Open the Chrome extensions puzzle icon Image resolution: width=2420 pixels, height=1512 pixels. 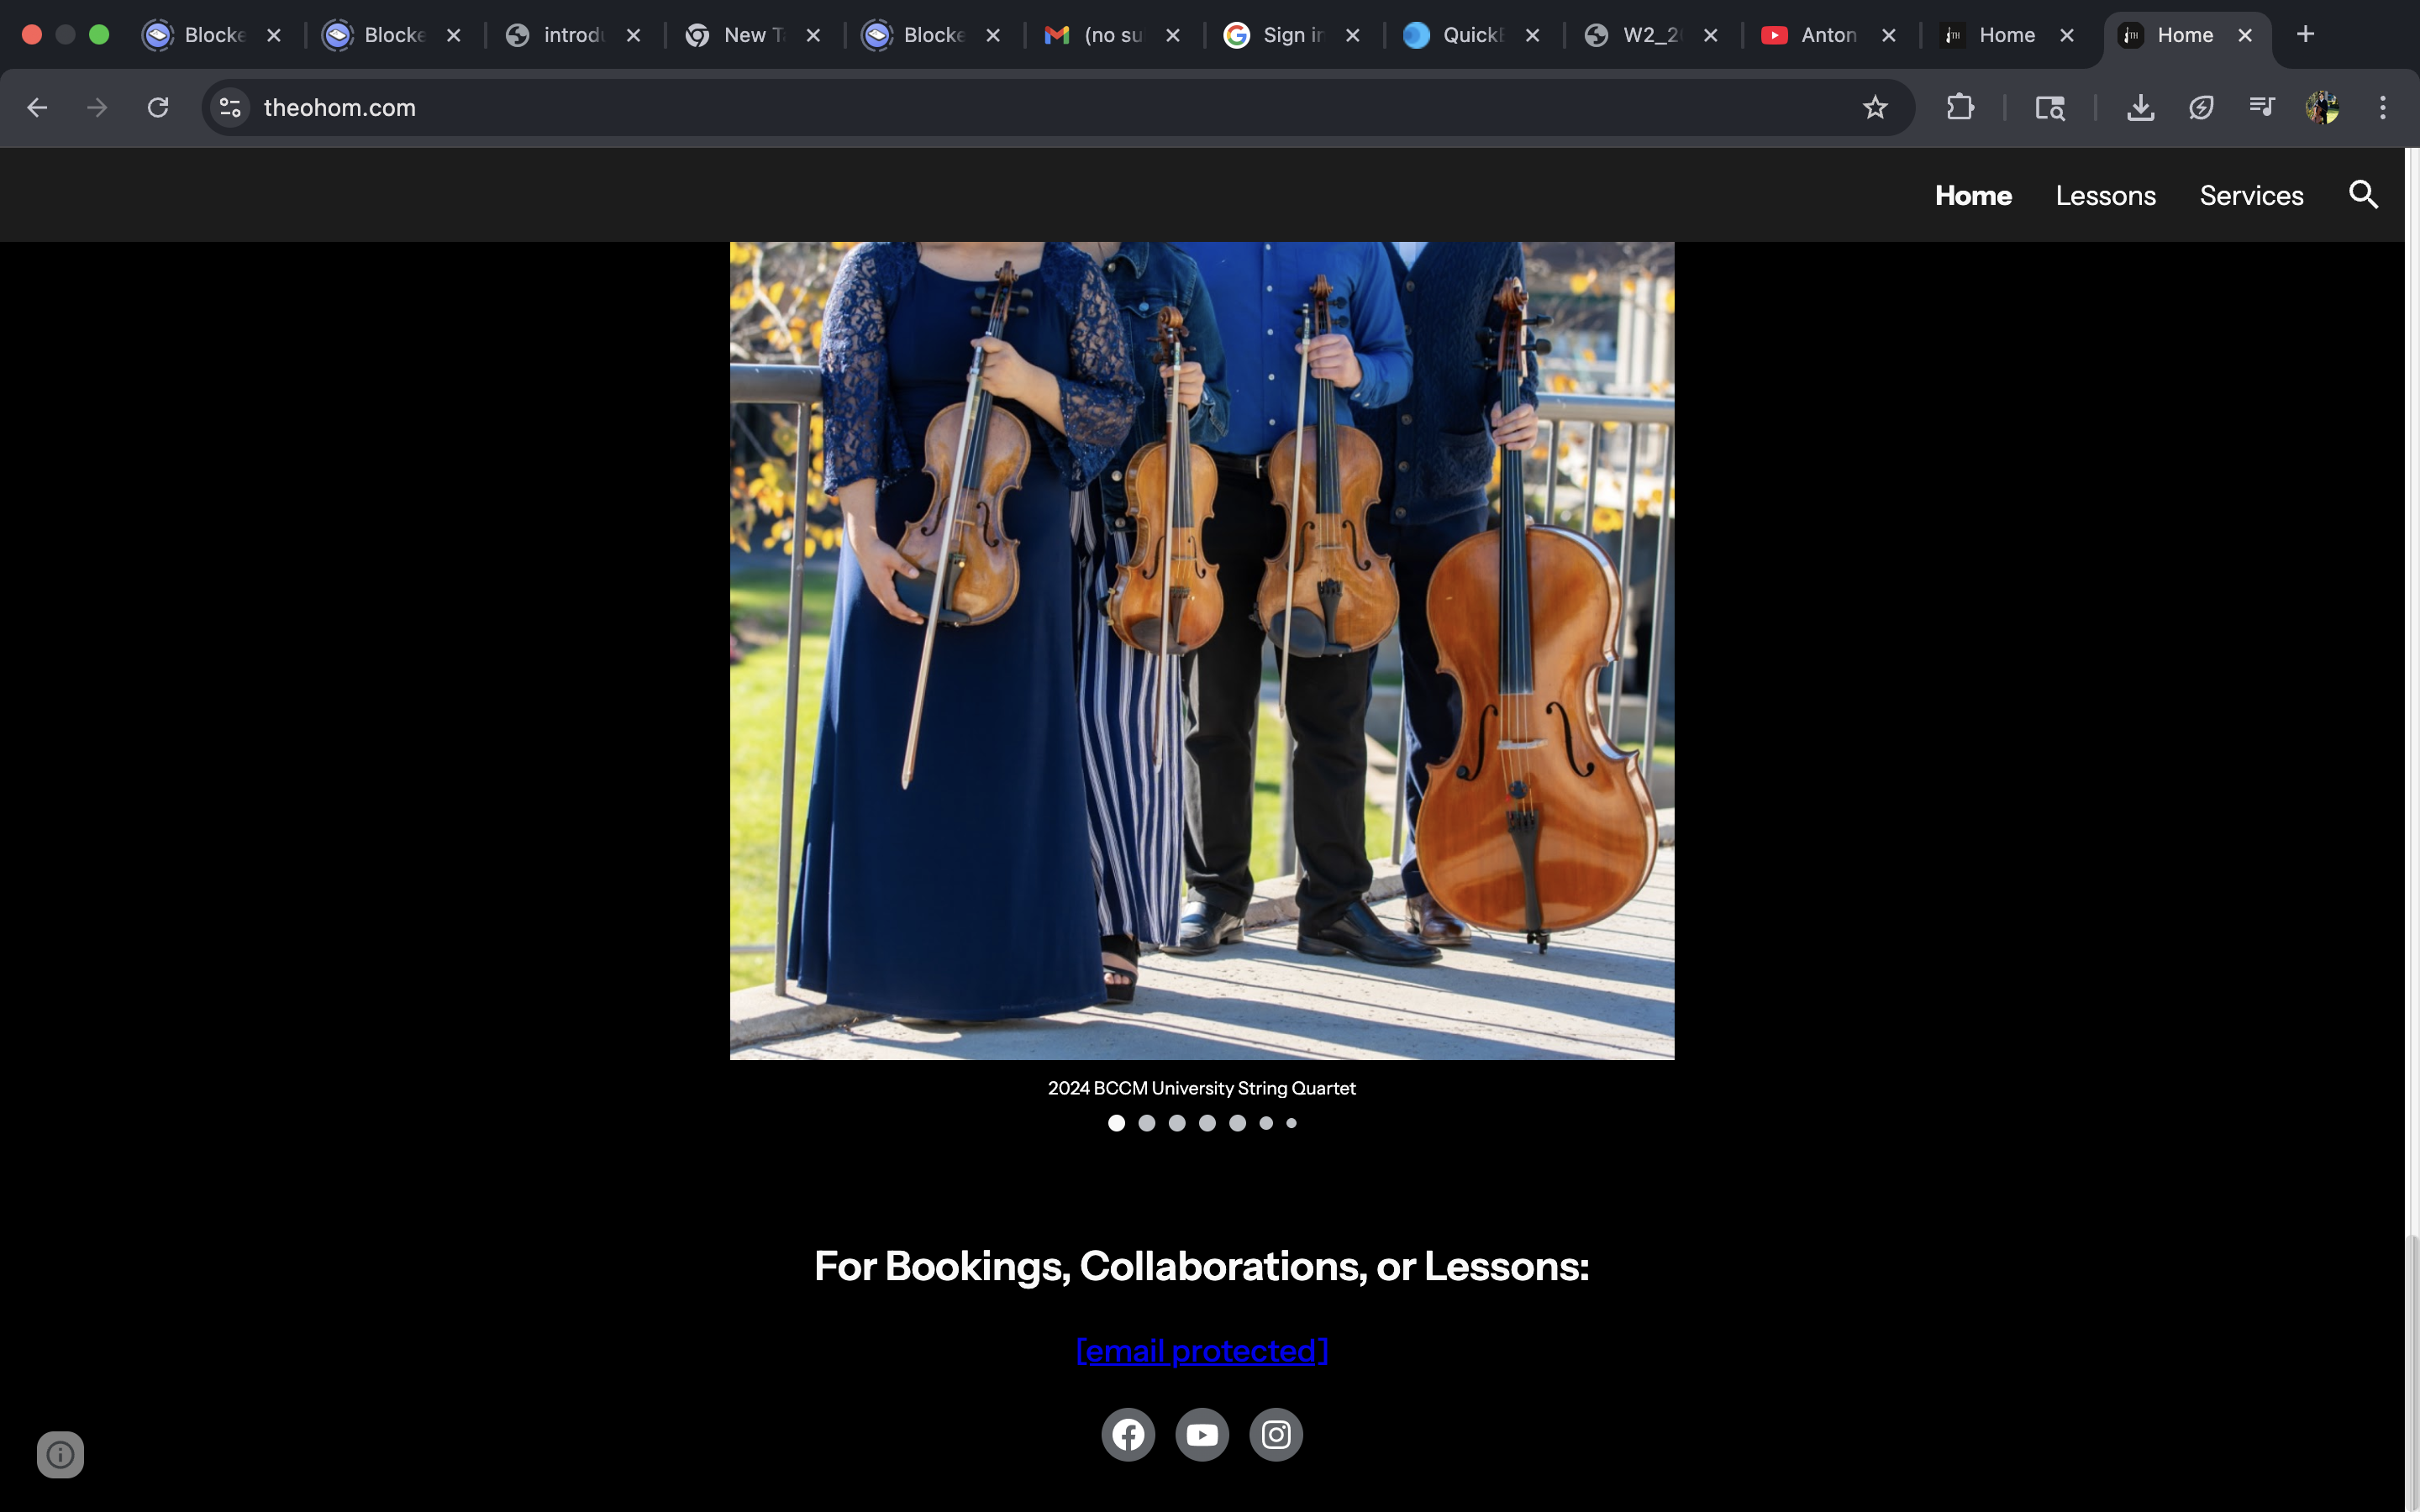[1960, 107]
